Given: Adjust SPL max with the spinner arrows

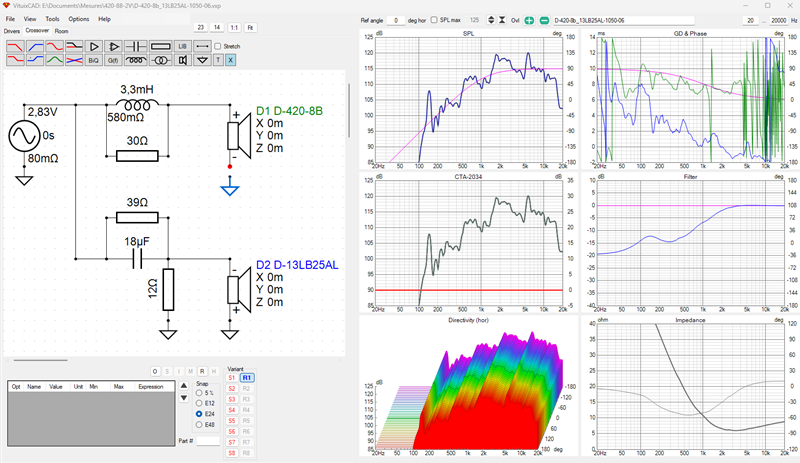Looking at the screenshot, I should click(x=491, y=20).
